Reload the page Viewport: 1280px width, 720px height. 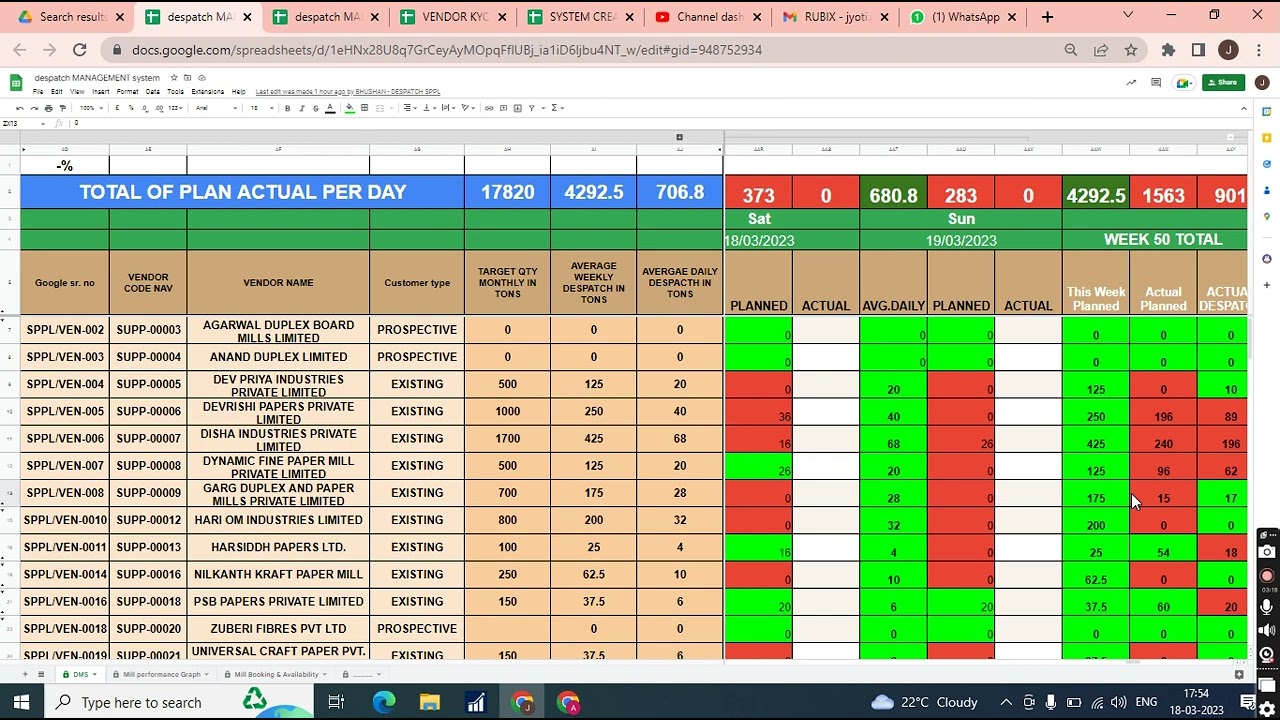79,50
